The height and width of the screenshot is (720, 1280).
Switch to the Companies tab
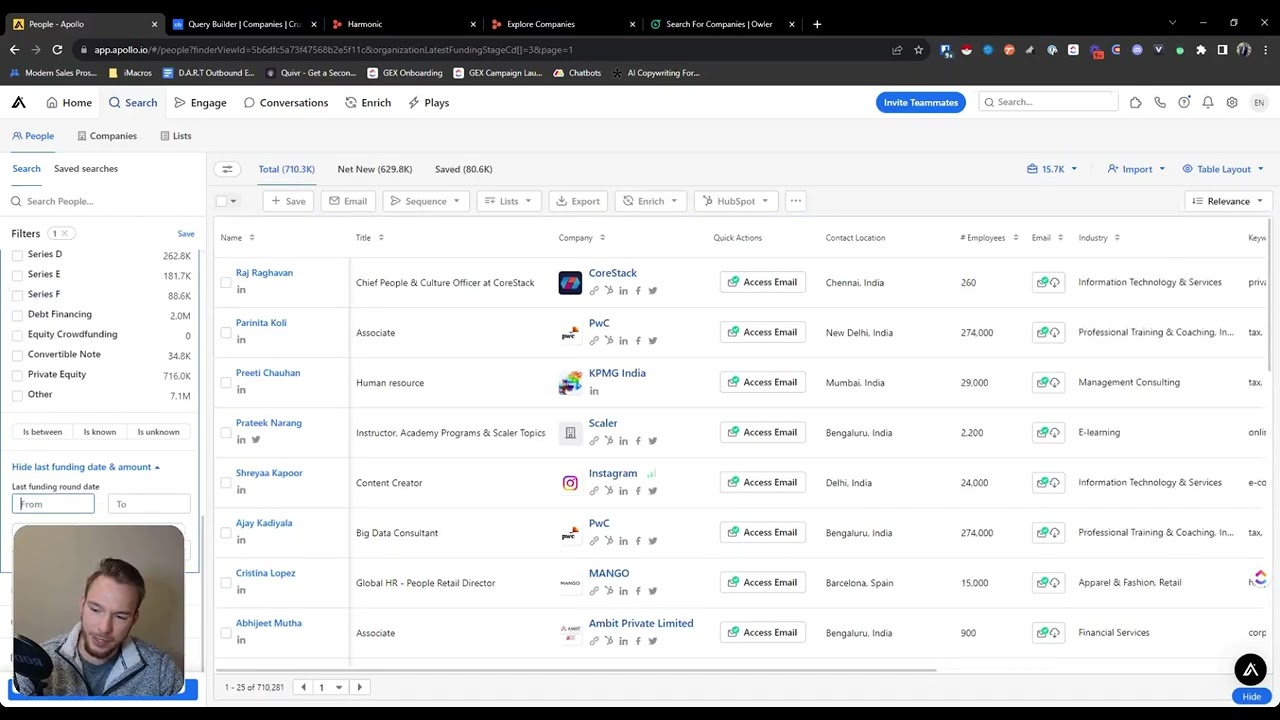pyautogui.click(x=107, y=136)
